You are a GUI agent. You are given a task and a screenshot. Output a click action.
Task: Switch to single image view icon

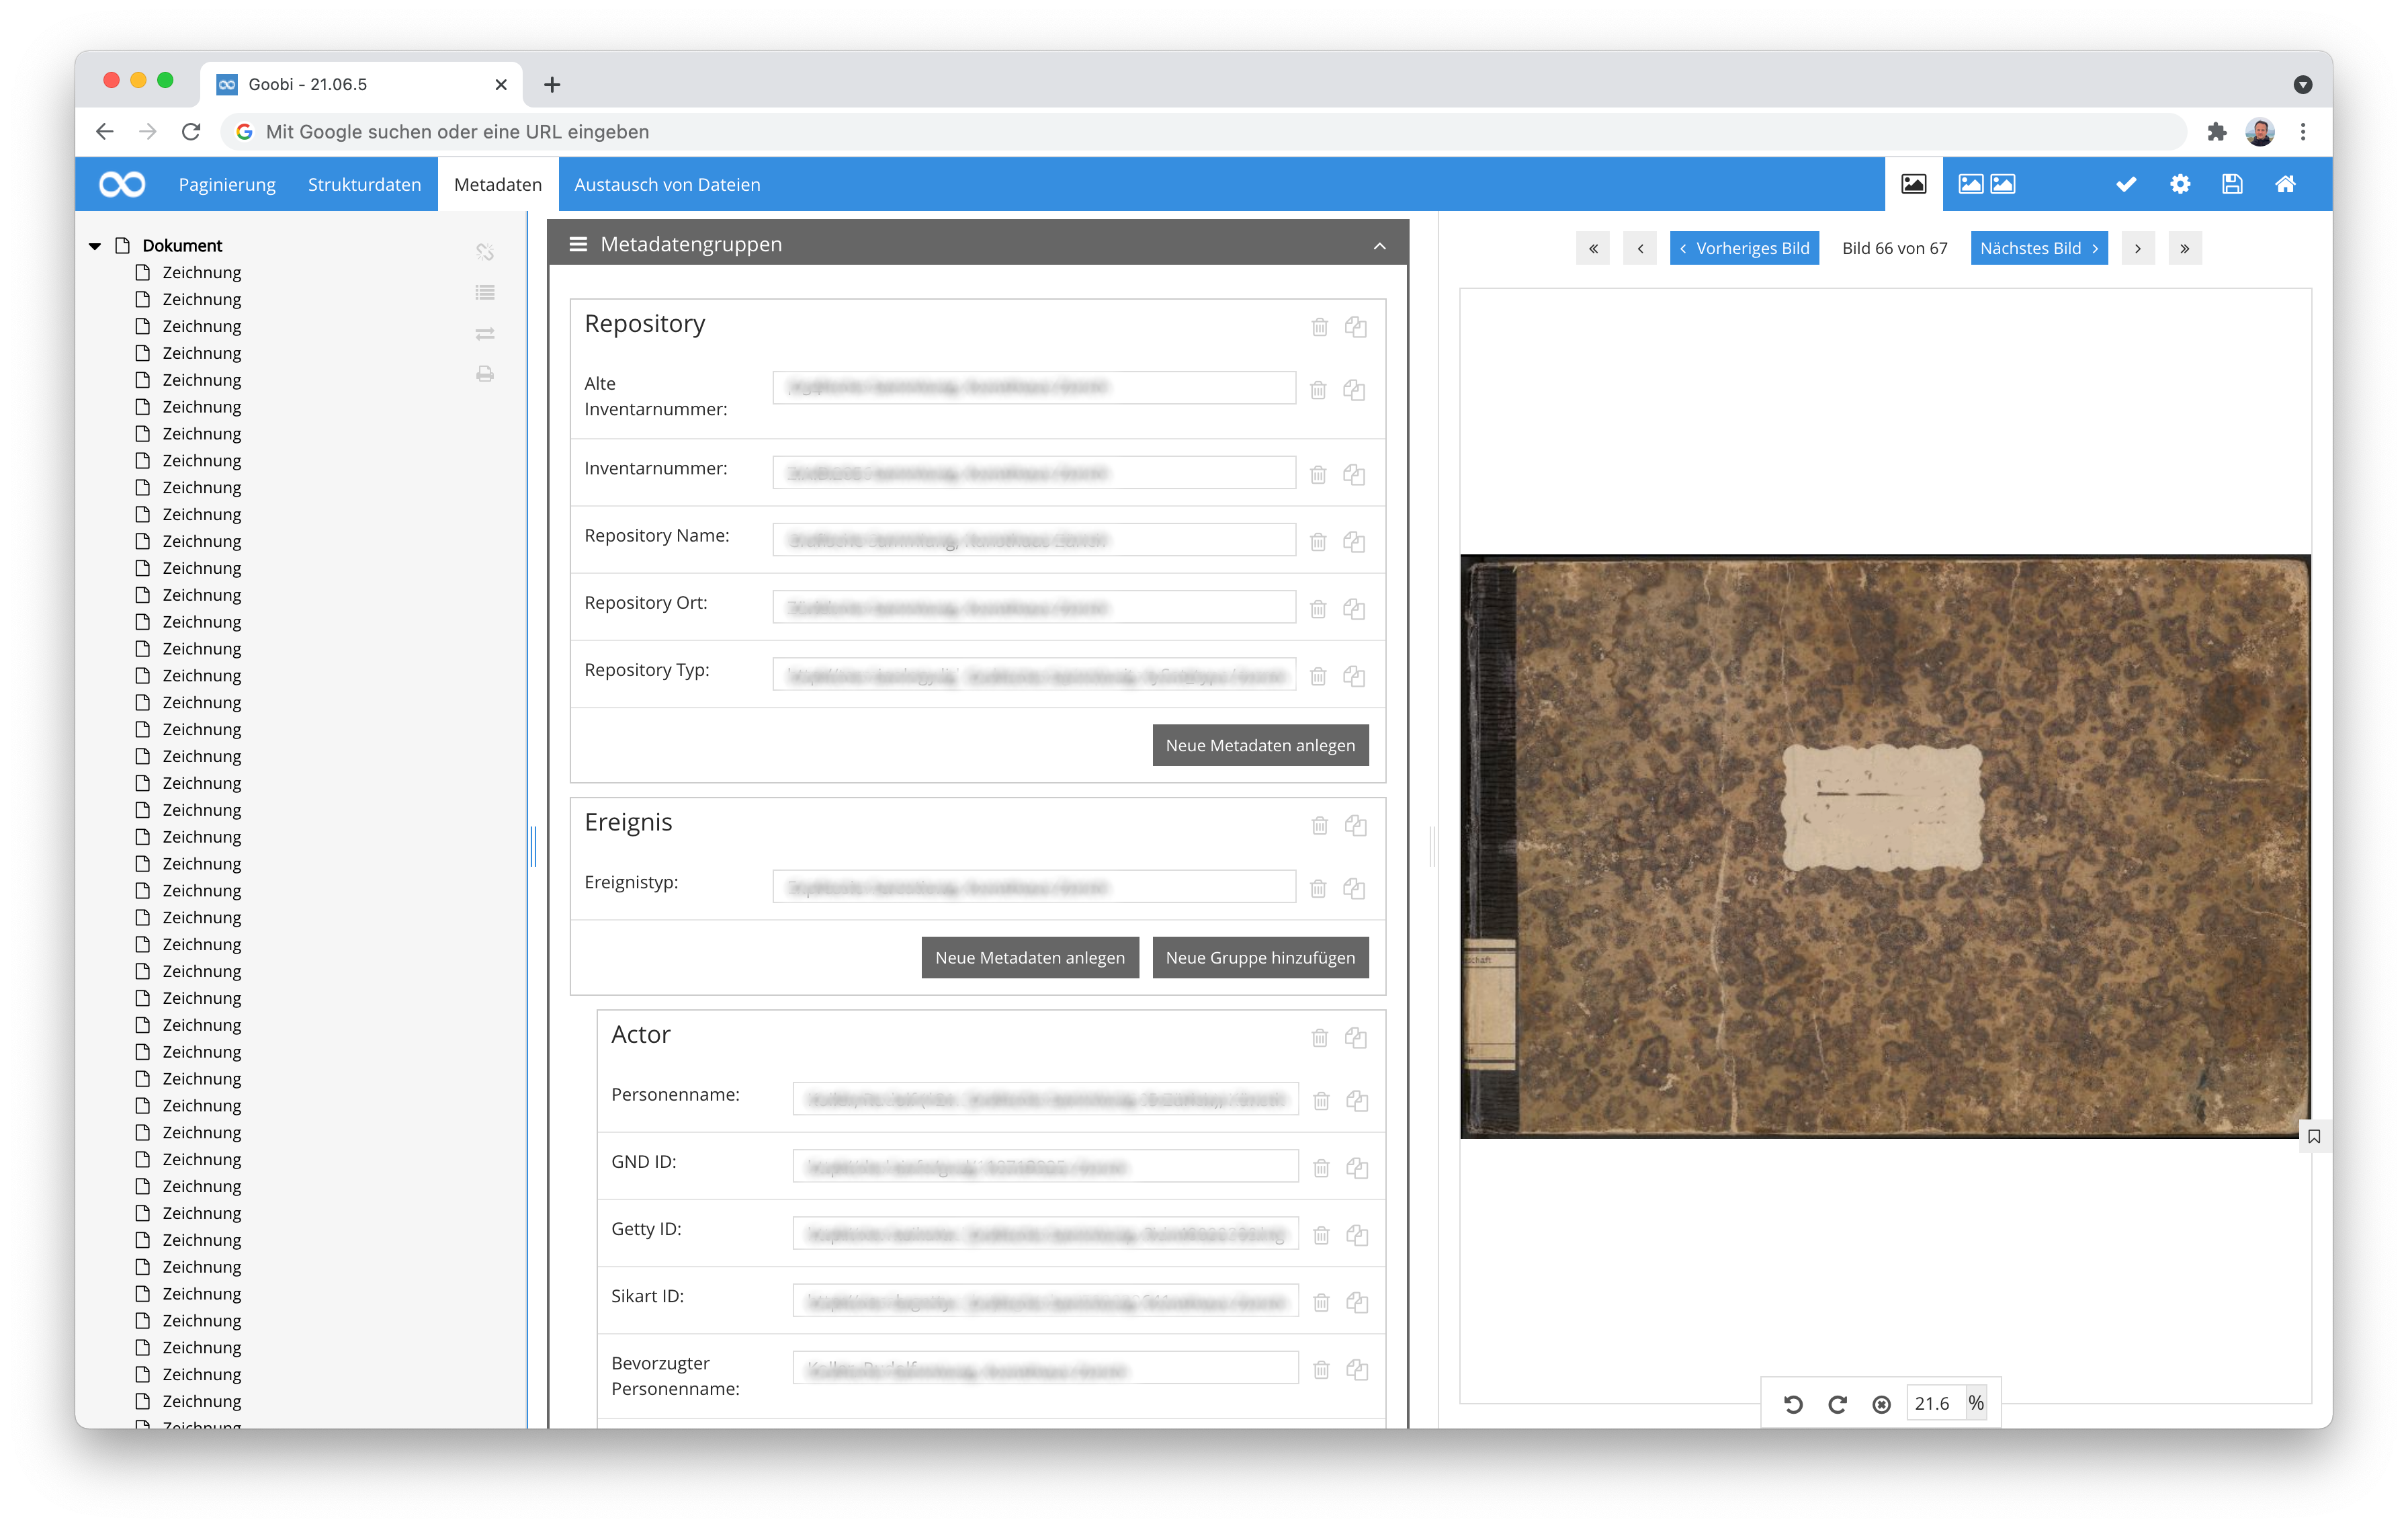(1913, 184)
